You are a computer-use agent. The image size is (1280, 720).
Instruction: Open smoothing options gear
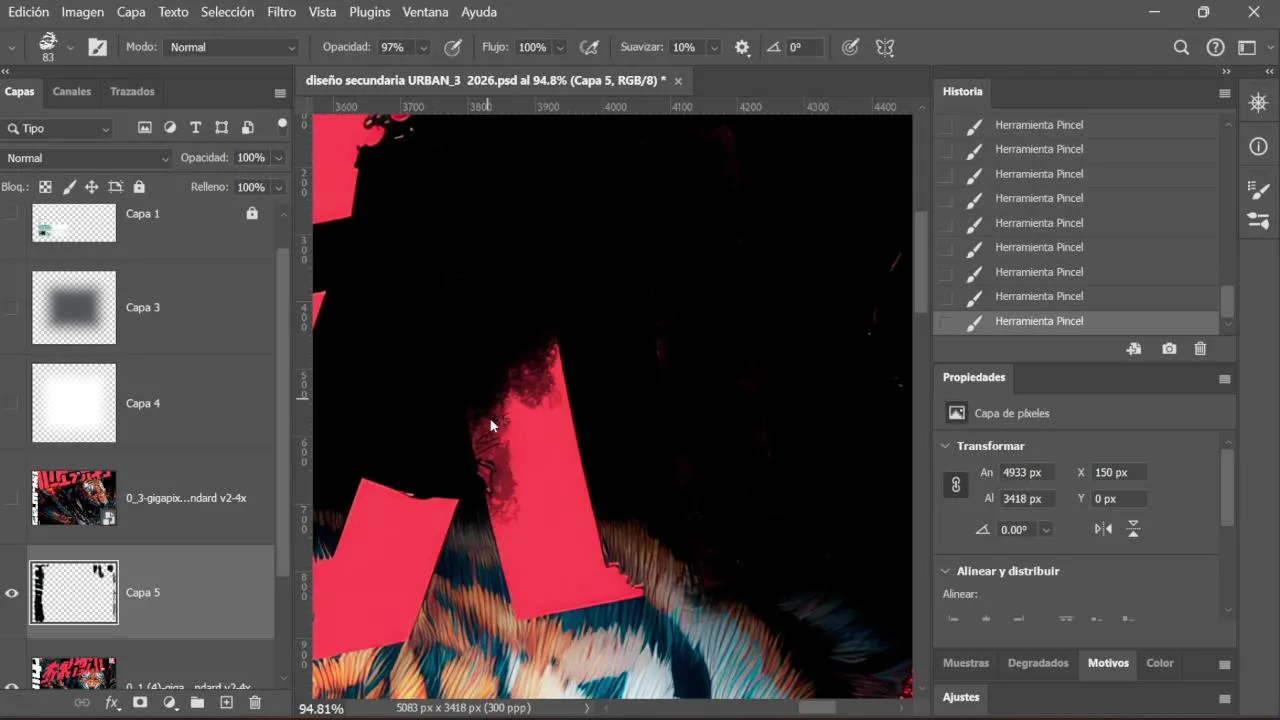pyautogui.click(x=742, y=47)
